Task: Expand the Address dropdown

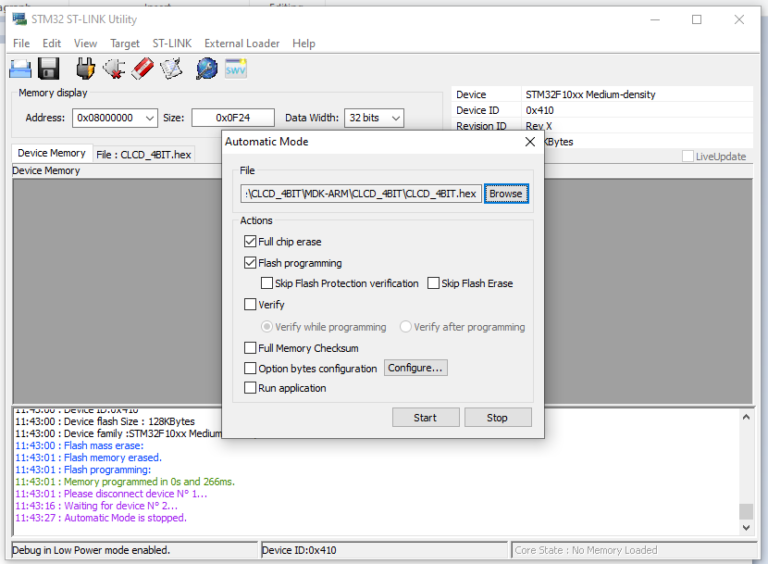Action: point(150,118)
